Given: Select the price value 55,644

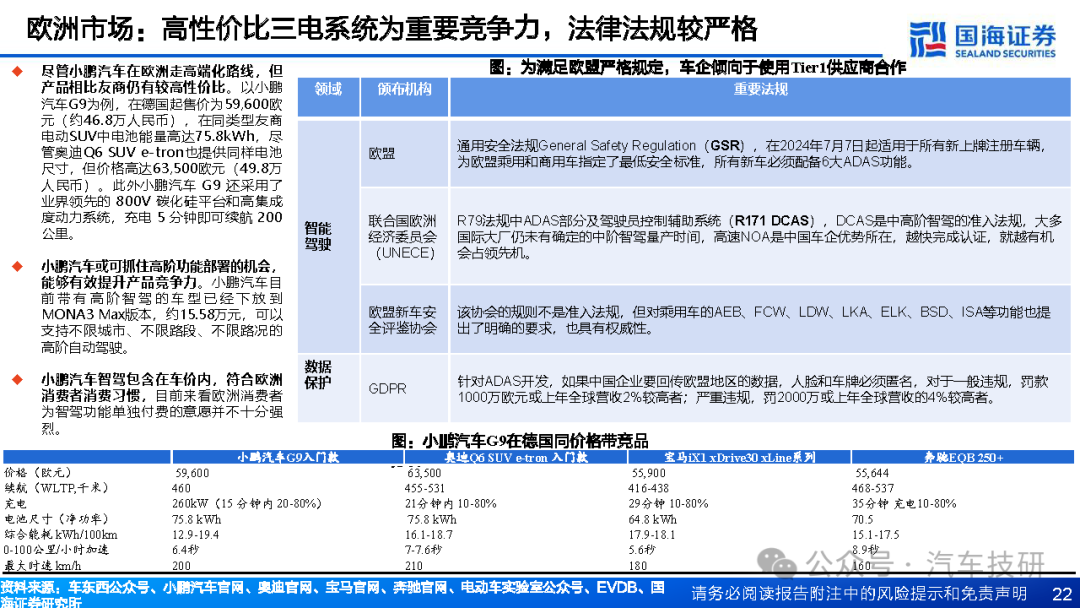Looking at the screenshot, I should tap(872, 473).
